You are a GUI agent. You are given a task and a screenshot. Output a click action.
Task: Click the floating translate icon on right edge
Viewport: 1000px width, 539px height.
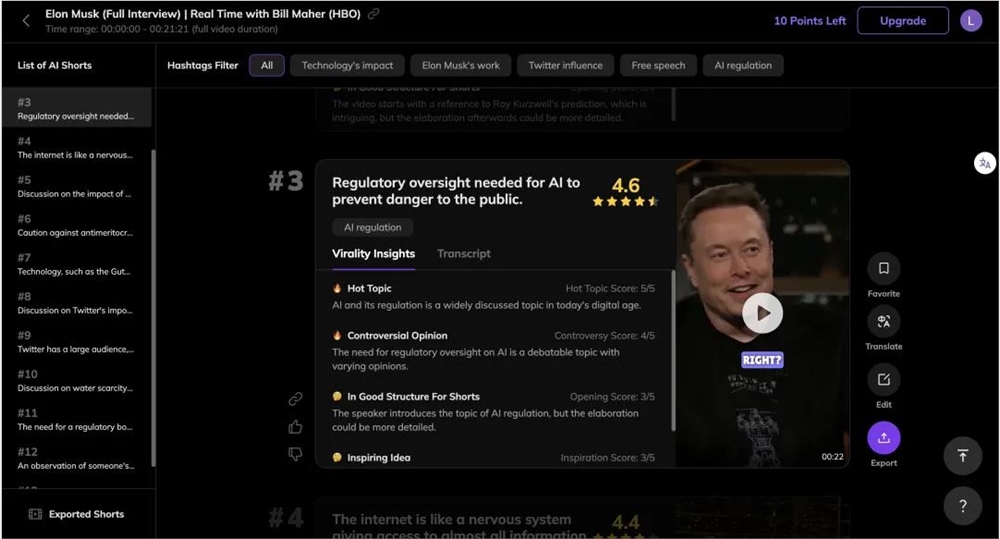tap(985, 163)
